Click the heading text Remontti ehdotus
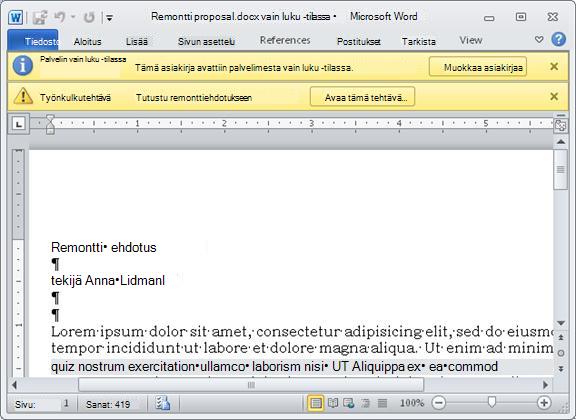Image resolution: width=576 pixels, height=420 pixels. coord(104,247)
